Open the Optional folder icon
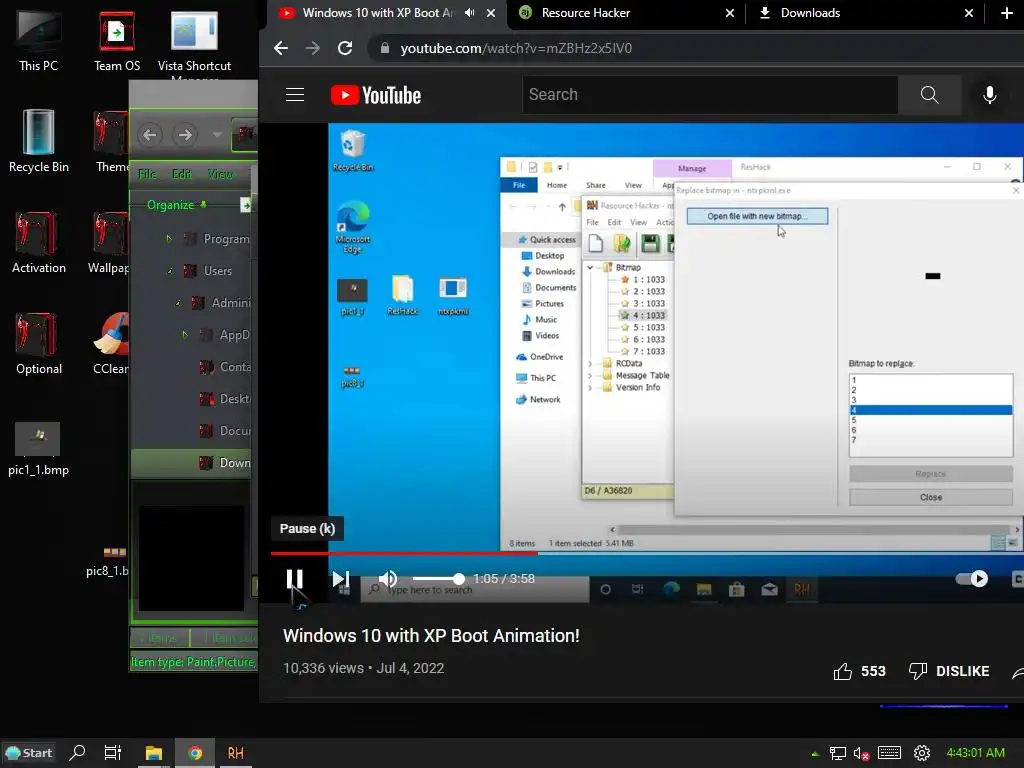The height and width of the screenshot is (768, 1024). [39, 343]
